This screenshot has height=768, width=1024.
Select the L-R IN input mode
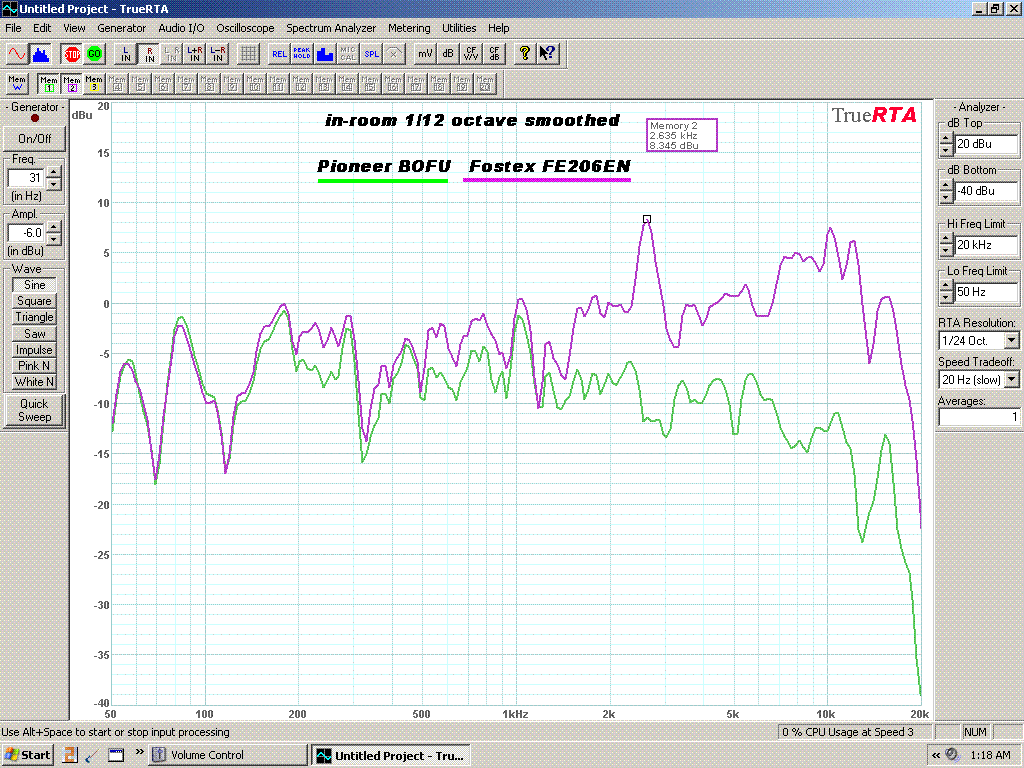[217, 54]
